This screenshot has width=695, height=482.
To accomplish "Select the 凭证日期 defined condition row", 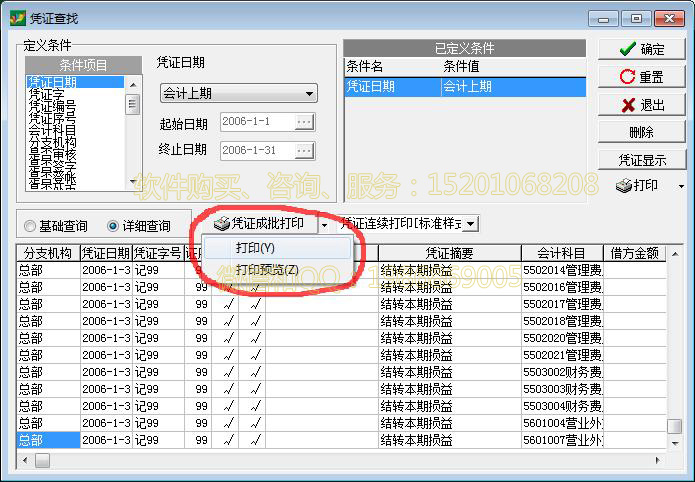I will [x=464, y=87].
